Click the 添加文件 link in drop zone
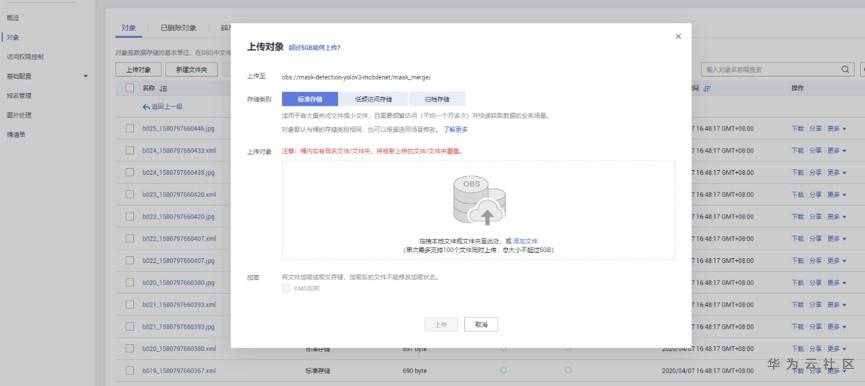 click(x=525, y=242)
